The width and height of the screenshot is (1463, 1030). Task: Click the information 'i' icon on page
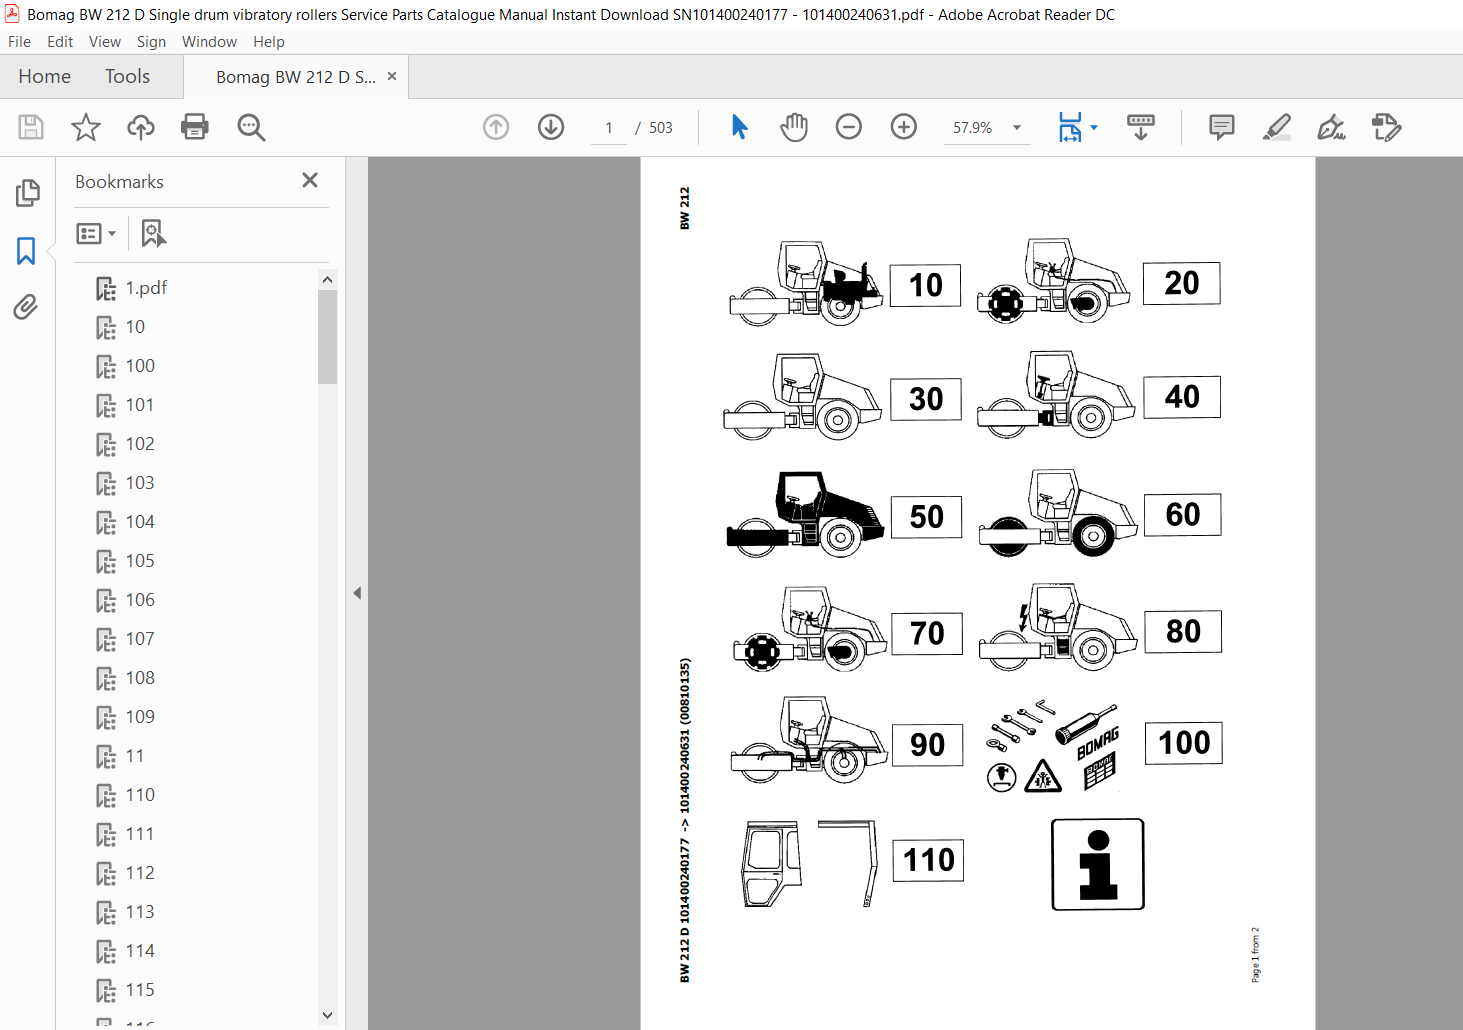1098,864
